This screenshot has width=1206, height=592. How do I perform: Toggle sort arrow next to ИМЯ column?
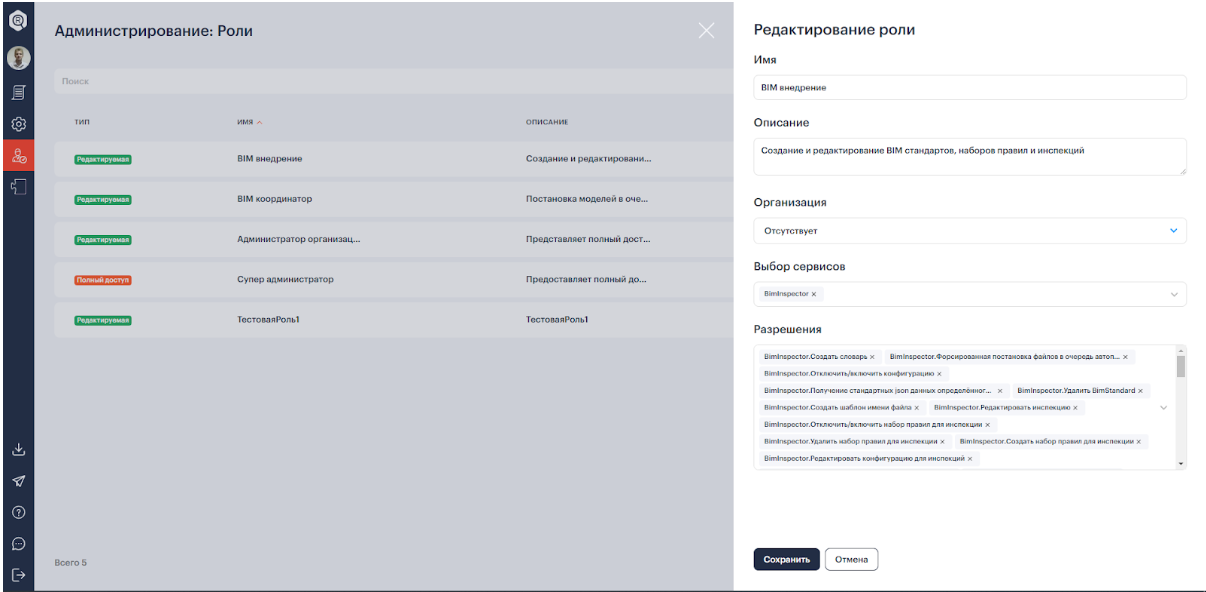(260, 122)
